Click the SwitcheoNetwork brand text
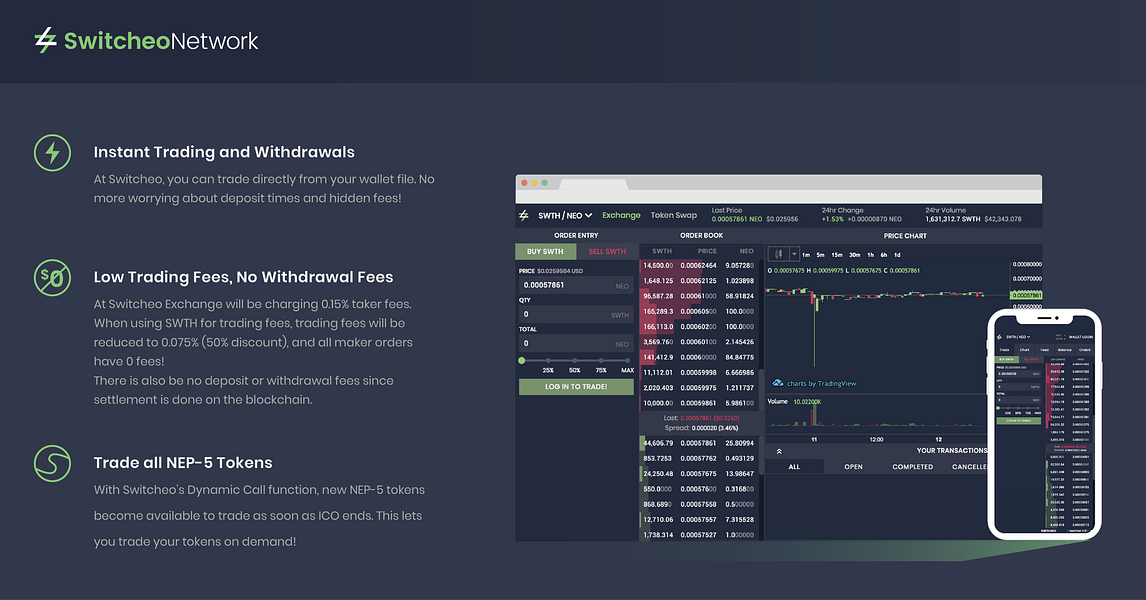This screenshot has width=1146, height=600. click(x=161, y=41)
